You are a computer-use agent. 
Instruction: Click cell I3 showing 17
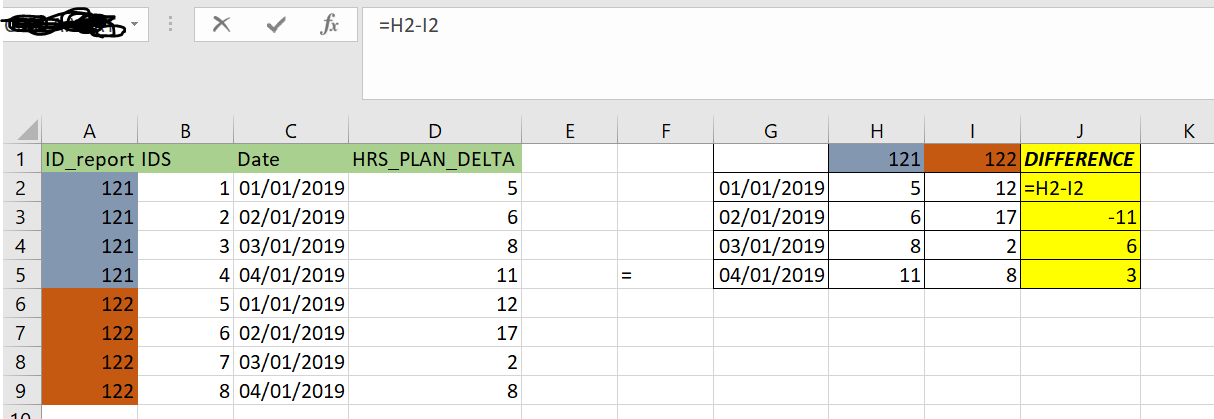click(x=973, y=216)
